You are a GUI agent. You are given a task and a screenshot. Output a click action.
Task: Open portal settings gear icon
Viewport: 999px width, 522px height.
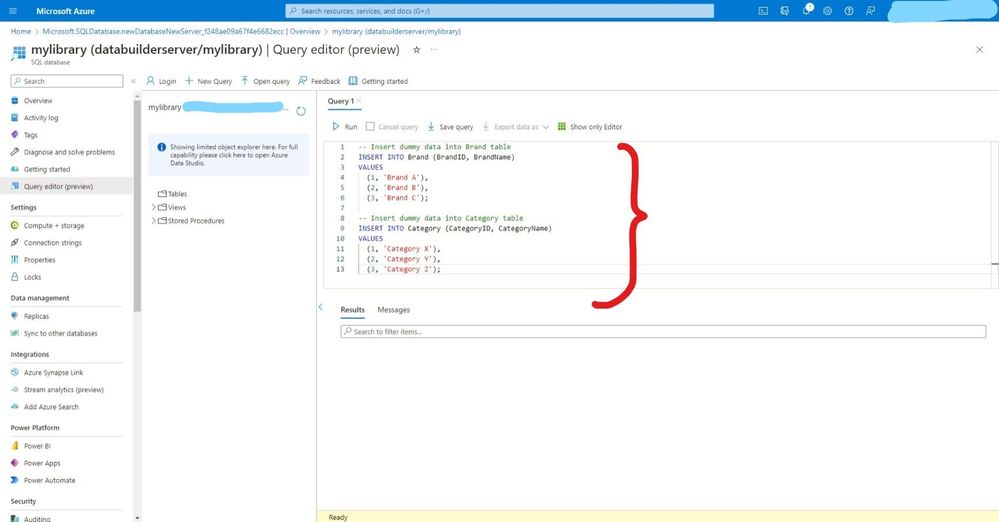tap(828, 11)
